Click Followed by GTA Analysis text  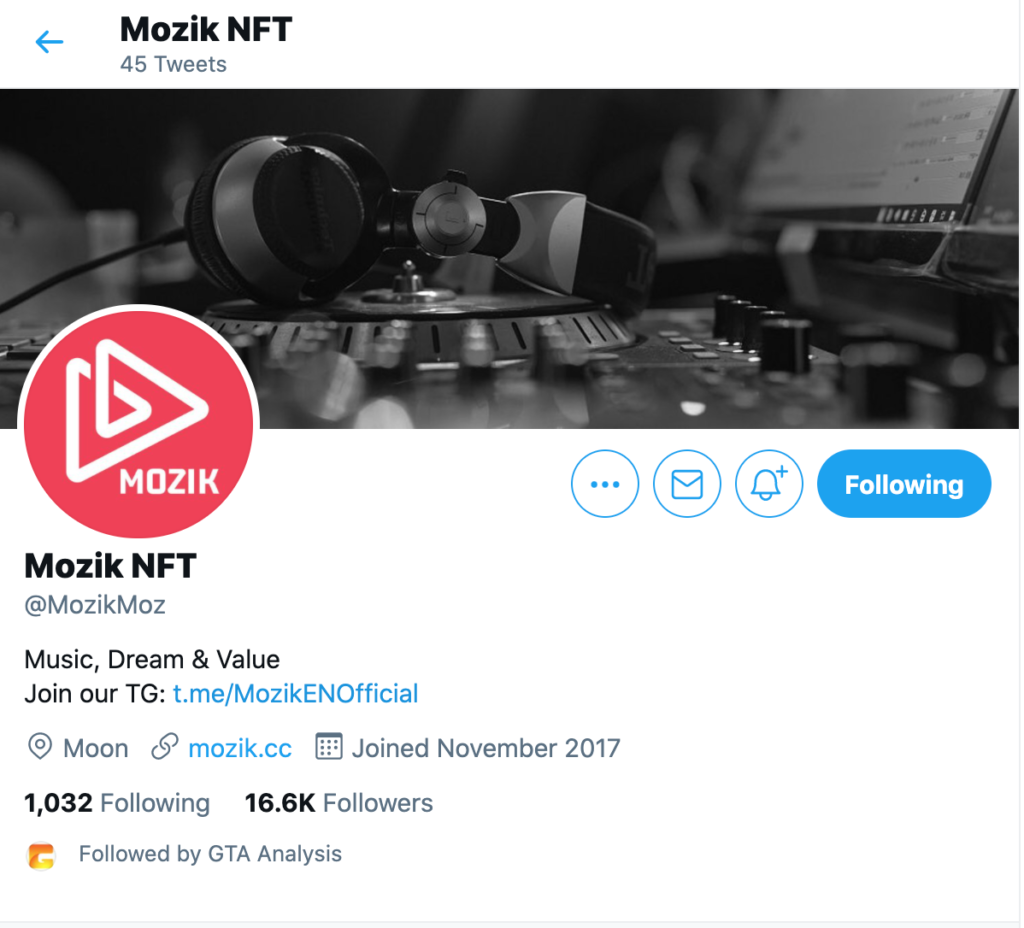point(210,854)
